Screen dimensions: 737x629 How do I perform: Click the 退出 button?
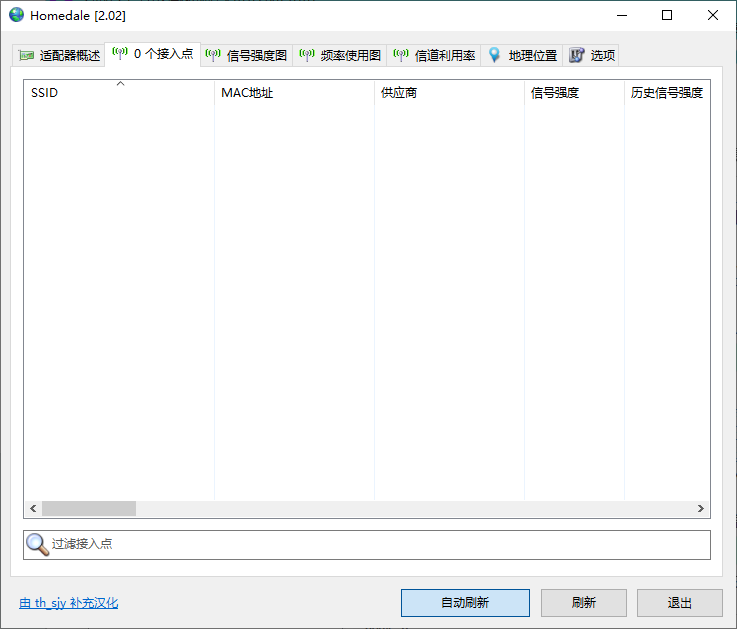point(680,603)
